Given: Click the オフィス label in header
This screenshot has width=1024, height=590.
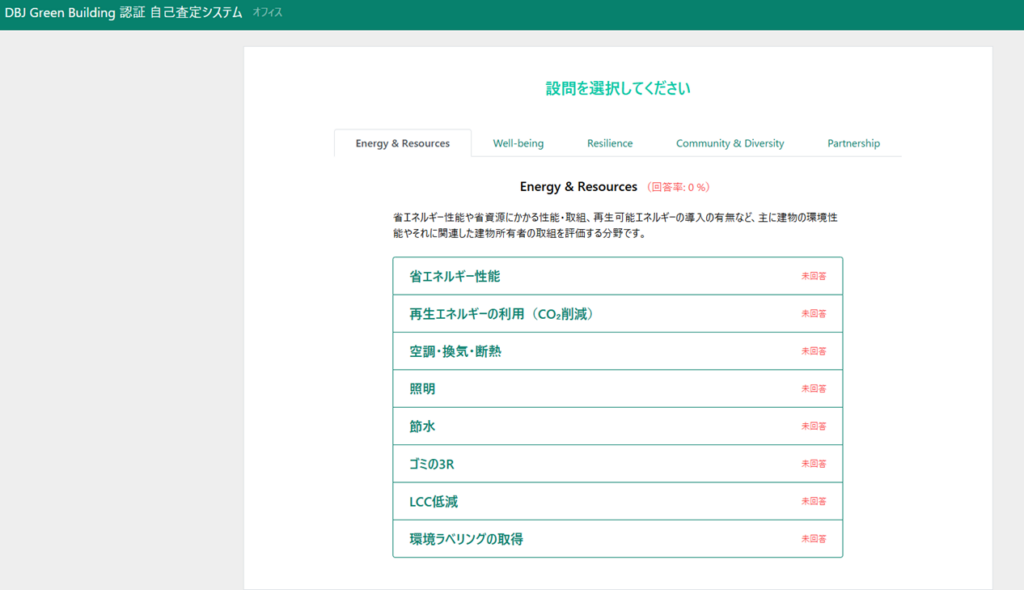Looking at the screenshot, I should coord(267,13).
